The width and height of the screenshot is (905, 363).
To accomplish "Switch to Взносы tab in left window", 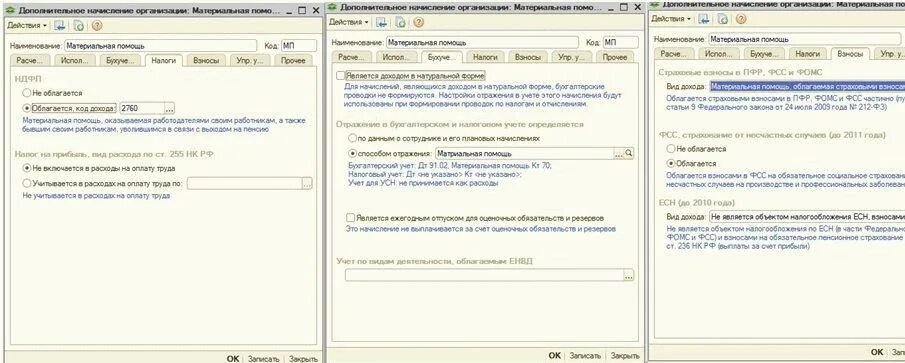I will tap(206, 60).
